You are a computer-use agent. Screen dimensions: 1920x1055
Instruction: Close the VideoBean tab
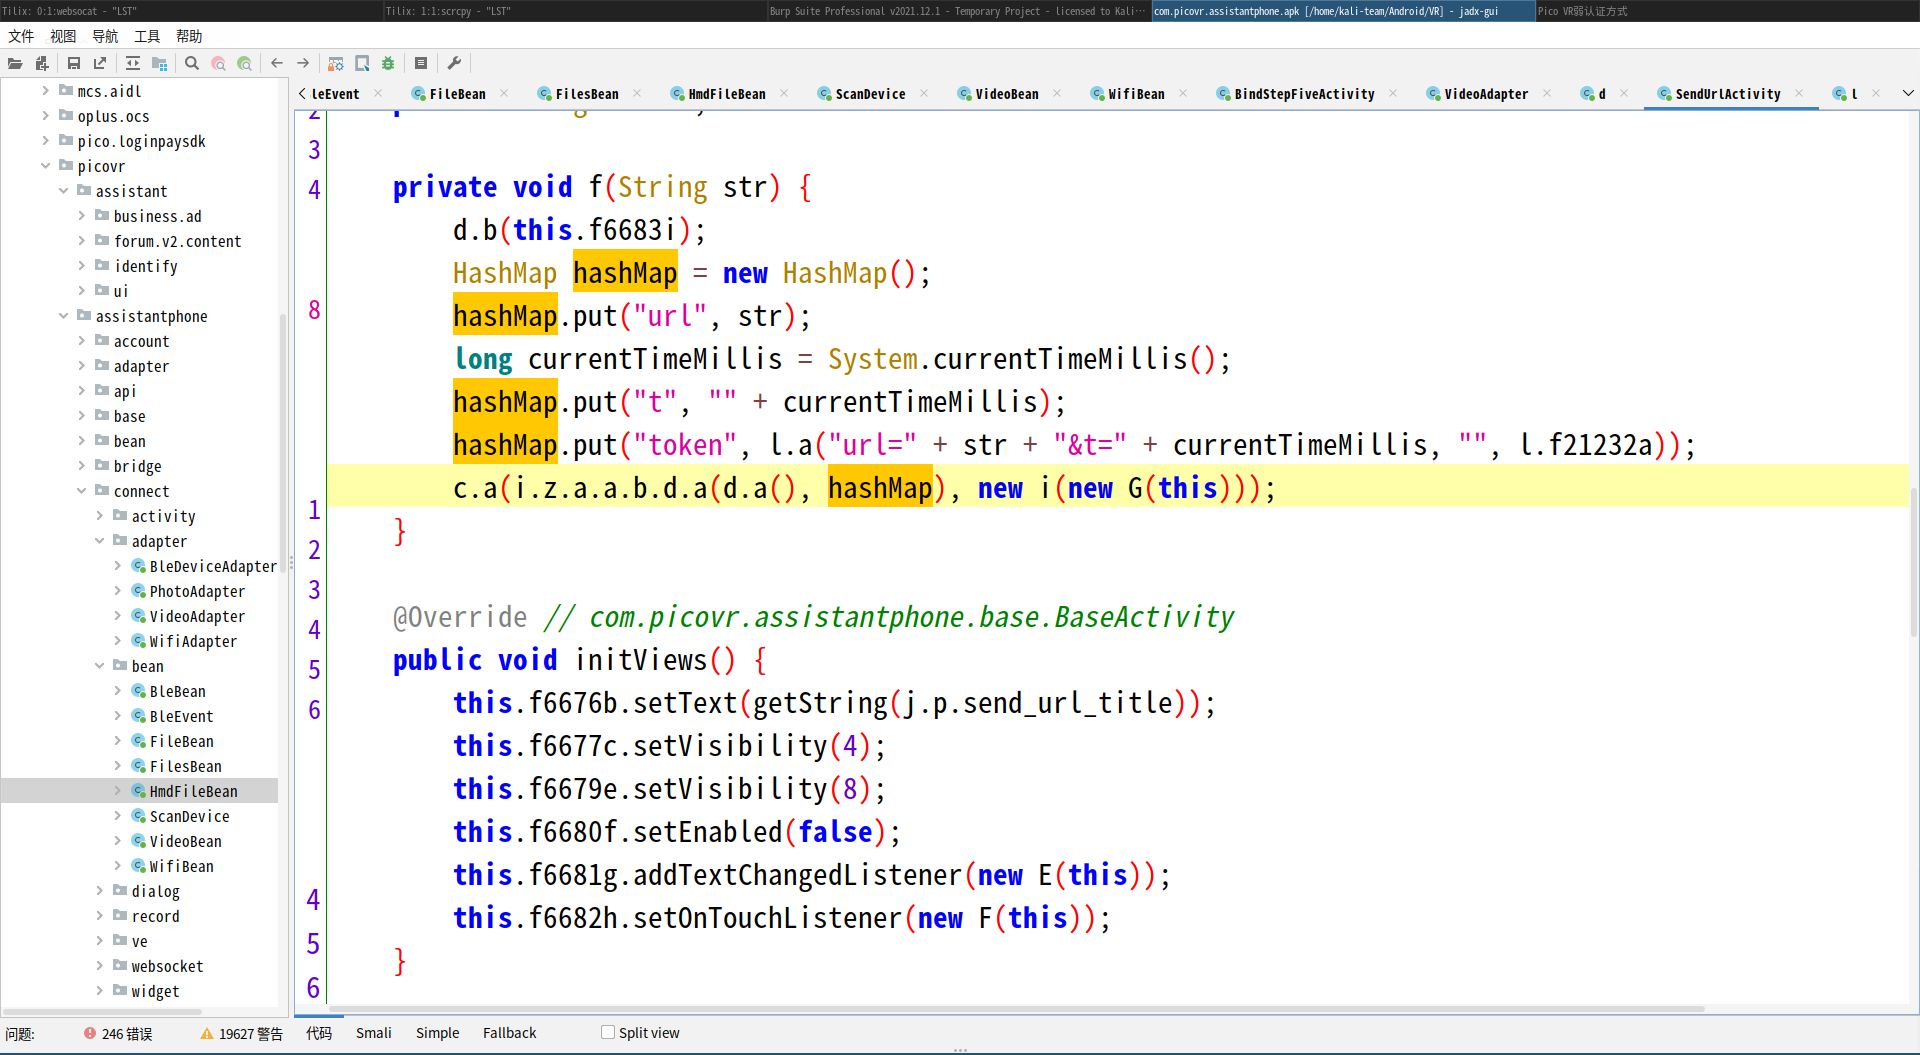[x=1057, y=93]
